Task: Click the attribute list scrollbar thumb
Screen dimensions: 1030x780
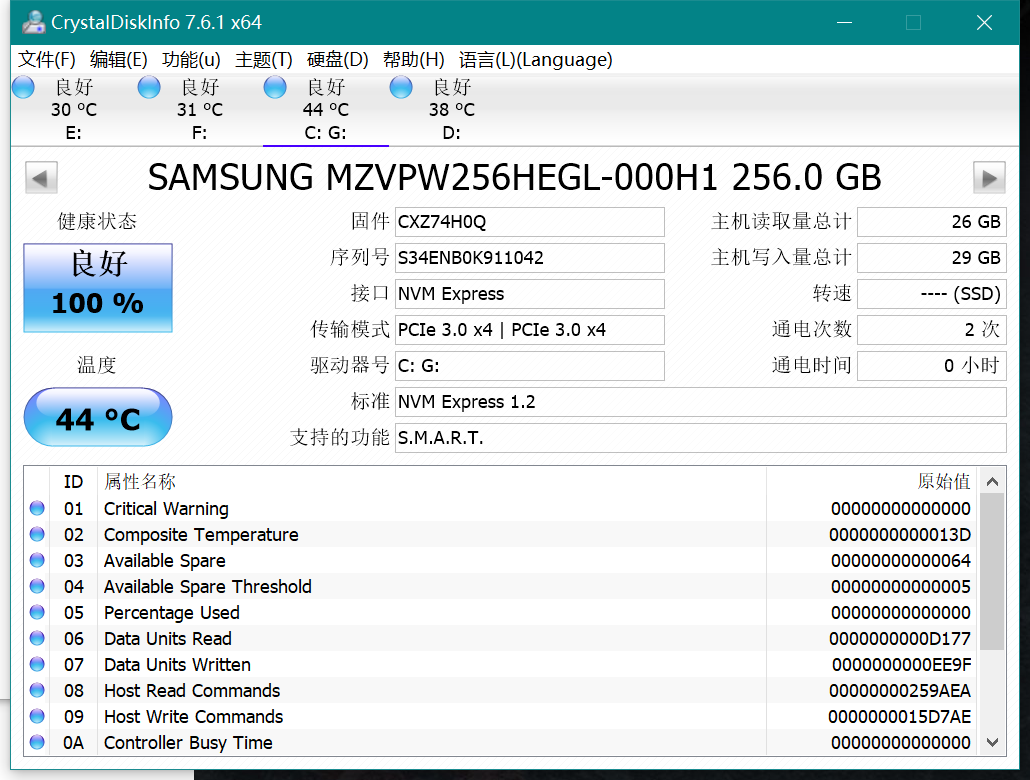Action: pyautogui.click(x=993, y=572)
